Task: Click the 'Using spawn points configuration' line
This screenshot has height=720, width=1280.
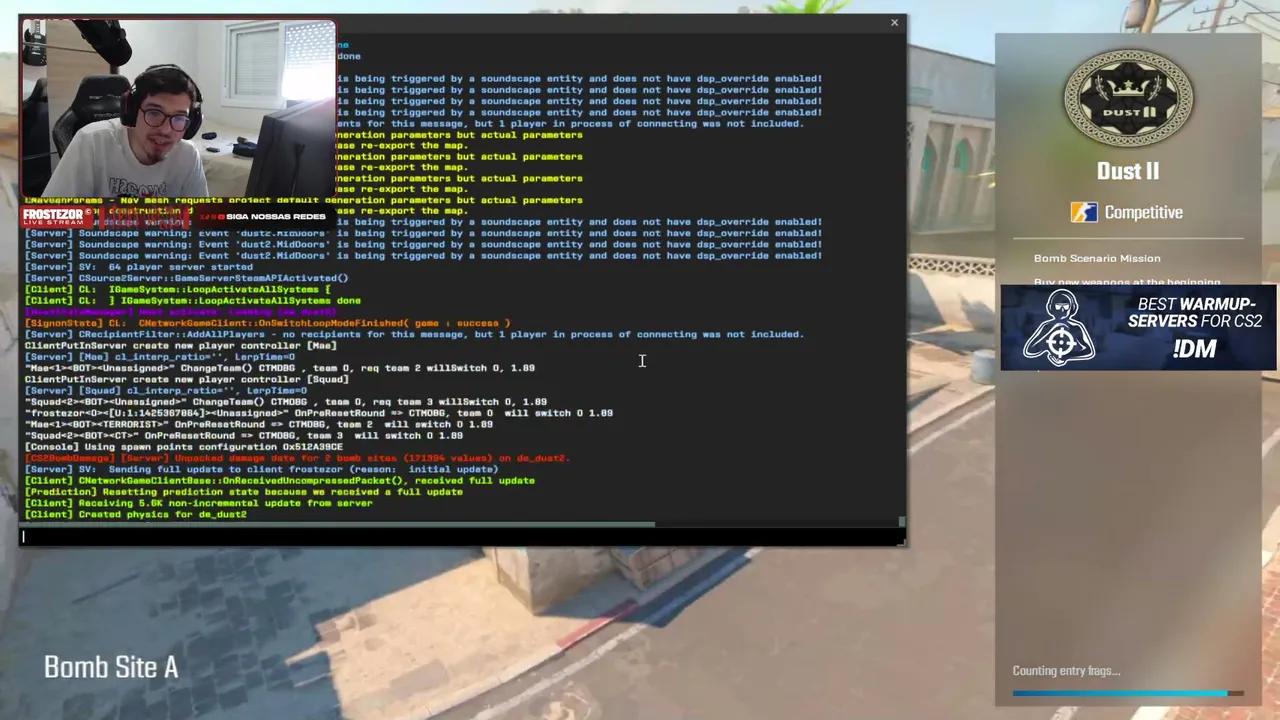Action: point(184,446)
